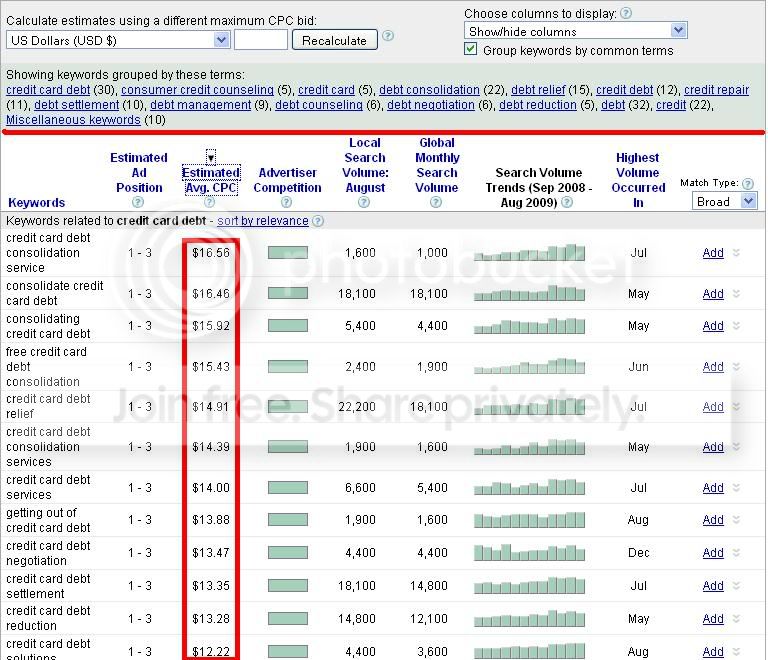This screenshot has height=660, width=768.
Task: Click the maximum CPC bid input field
Action: tap(261, 40)
